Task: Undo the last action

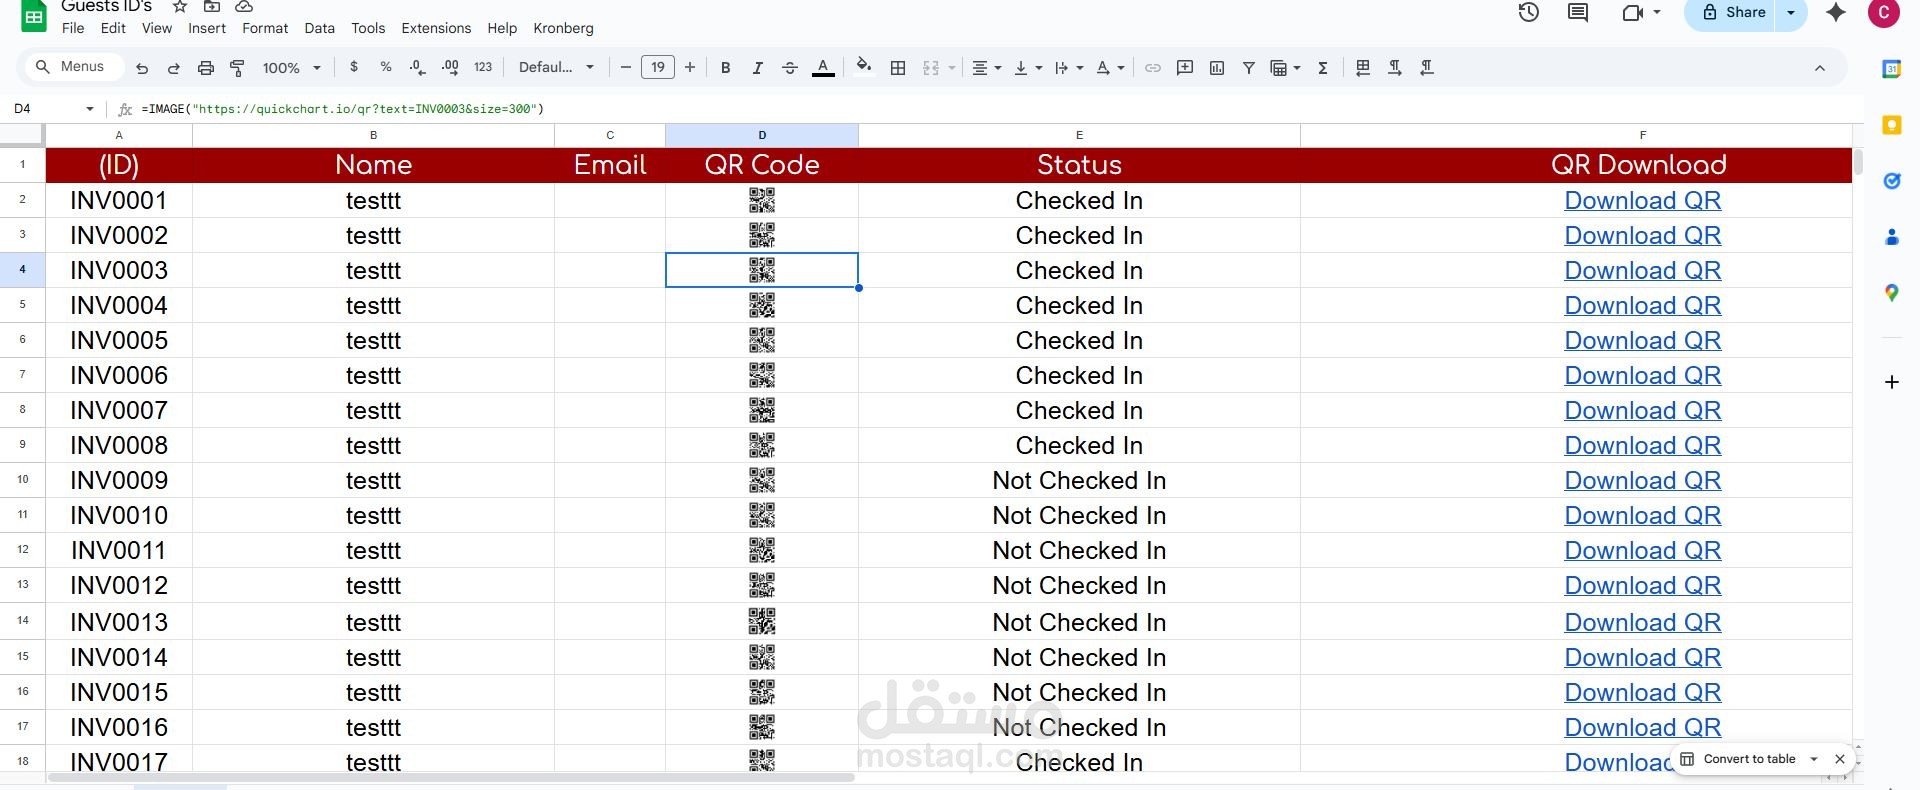Action: pyautogui.click(x=142, y=68)
